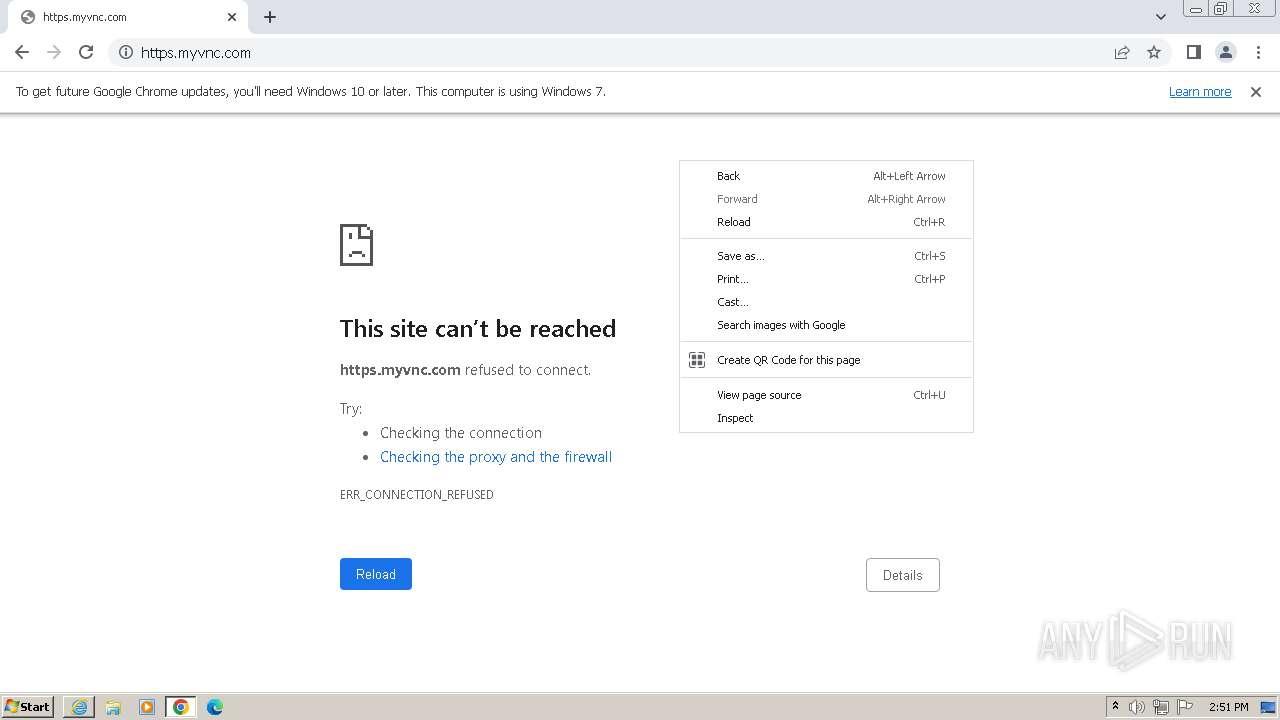Screen dimensions: 1280x720
Task: Select the https.myvnc.com tab
Action: tap(126, 17)
